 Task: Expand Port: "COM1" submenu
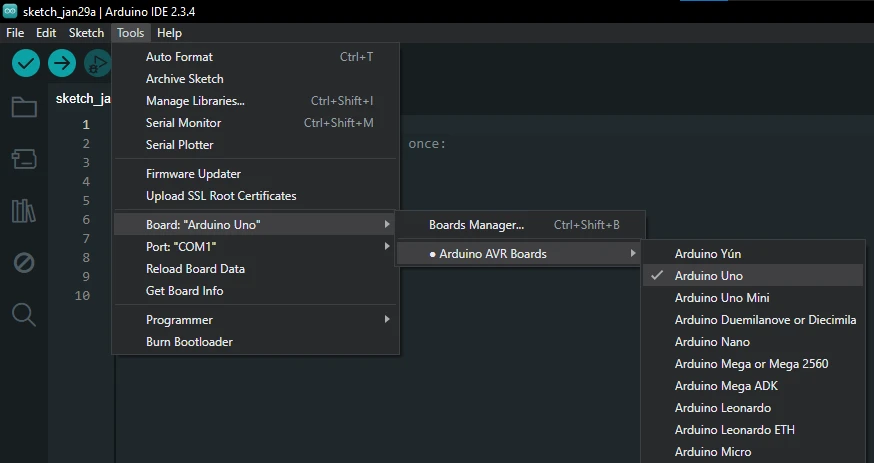(x=256, y=247)
